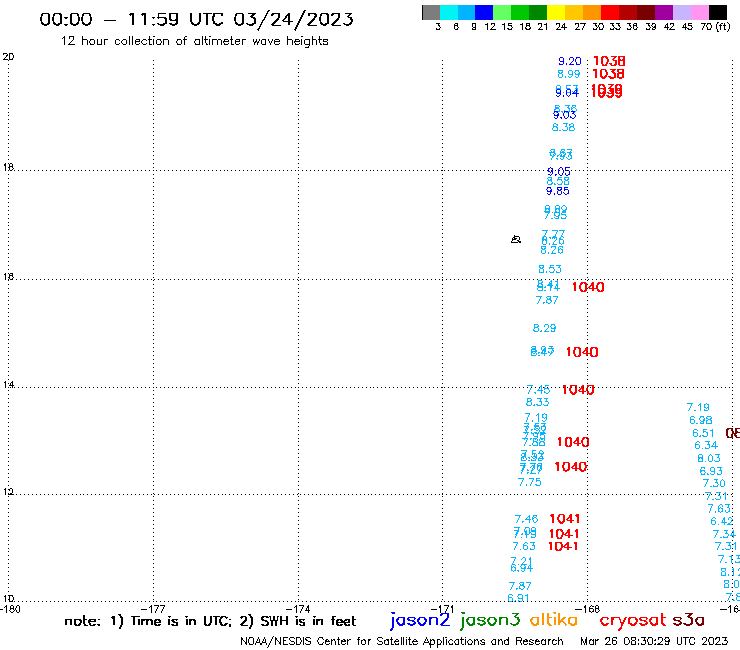740x650 pixels.
Task: Click the right-track reading 6.42
Action: click(x=722, y=522)
